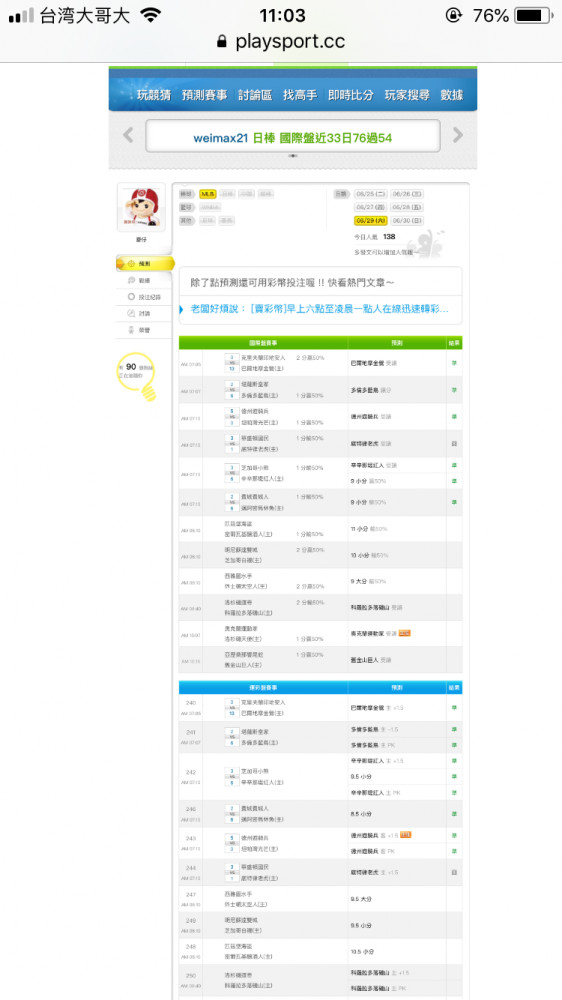
Task: Click the right carousel arrow
Action: click(x=457, y=135)
